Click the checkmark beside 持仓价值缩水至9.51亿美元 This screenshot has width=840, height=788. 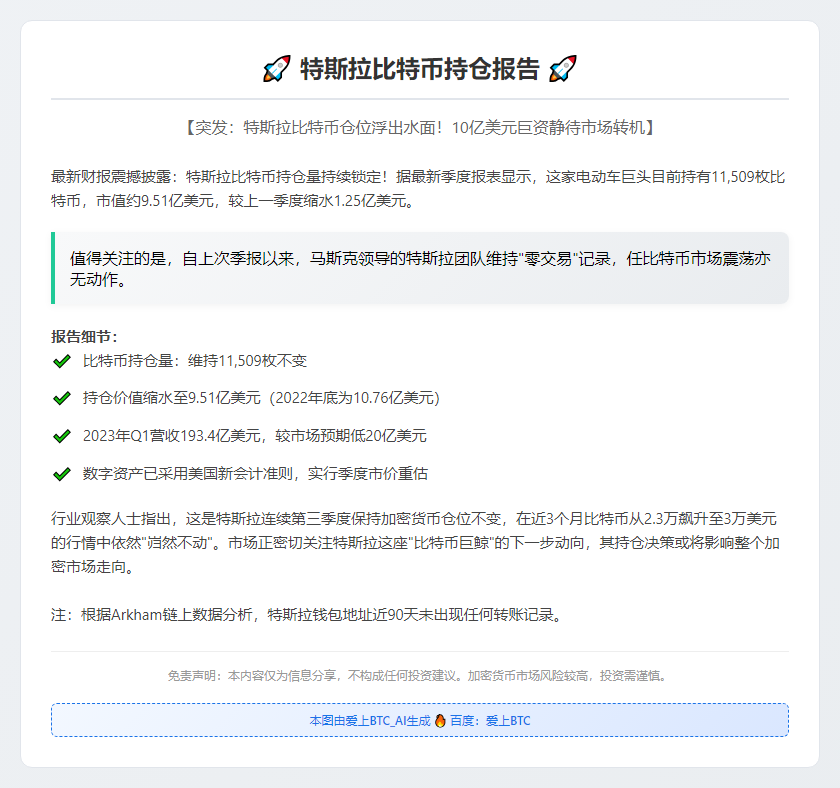(x=62, y=399)
